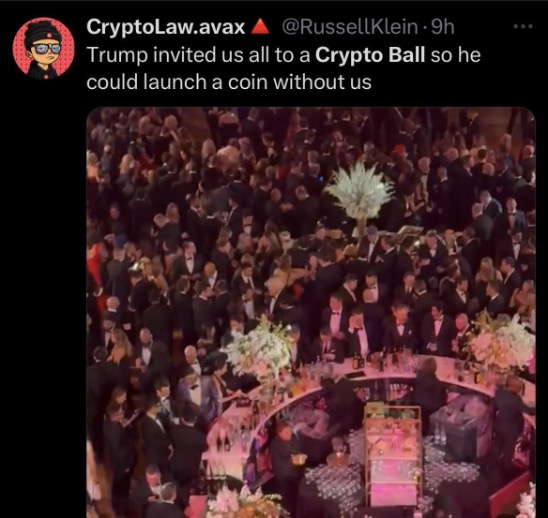Click the CryptoLaw.avax display name
The height and width of the screenshot is (518, 548).
(x=166, y=27)
